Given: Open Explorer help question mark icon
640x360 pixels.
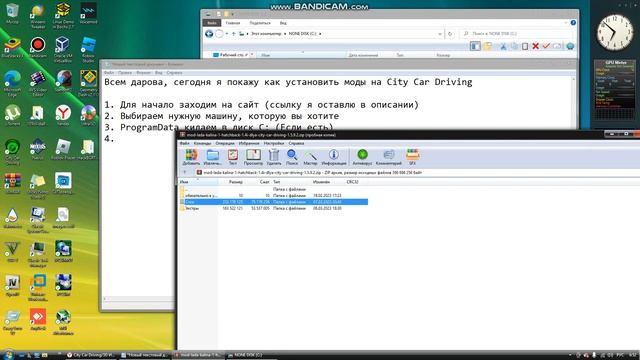Looking at the screenshot, I should click(x=573, y=23).
